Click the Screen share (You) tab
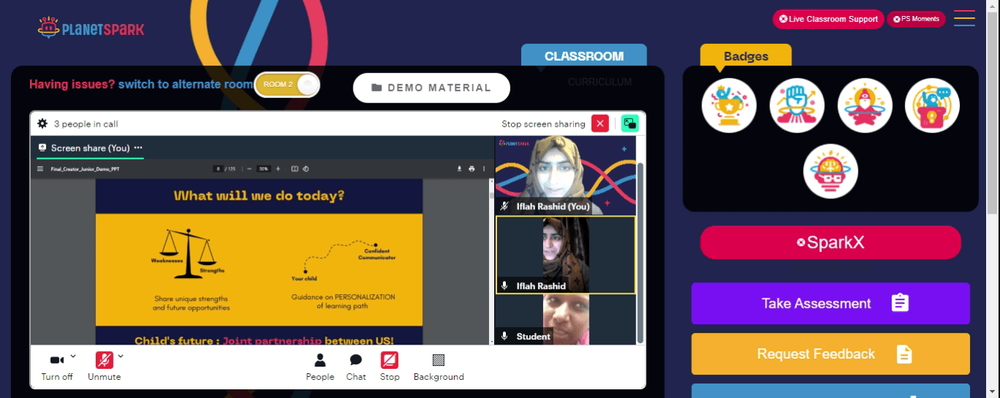The image size is (1000, 398). coord(90,148)
